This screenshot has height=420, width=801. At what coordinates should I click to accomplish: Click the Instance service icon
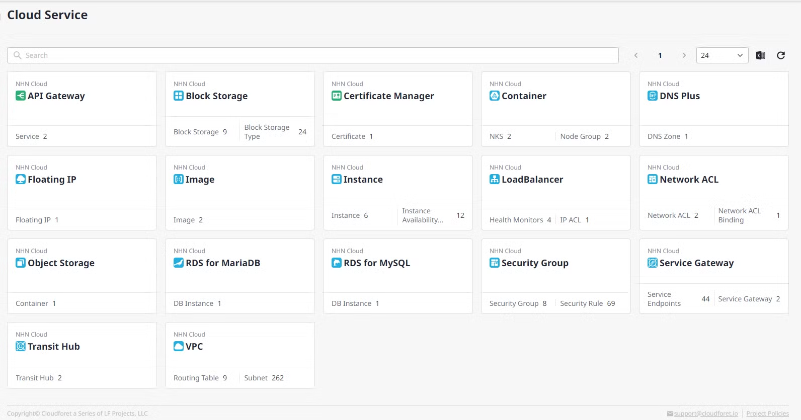(x=336, y=179)
